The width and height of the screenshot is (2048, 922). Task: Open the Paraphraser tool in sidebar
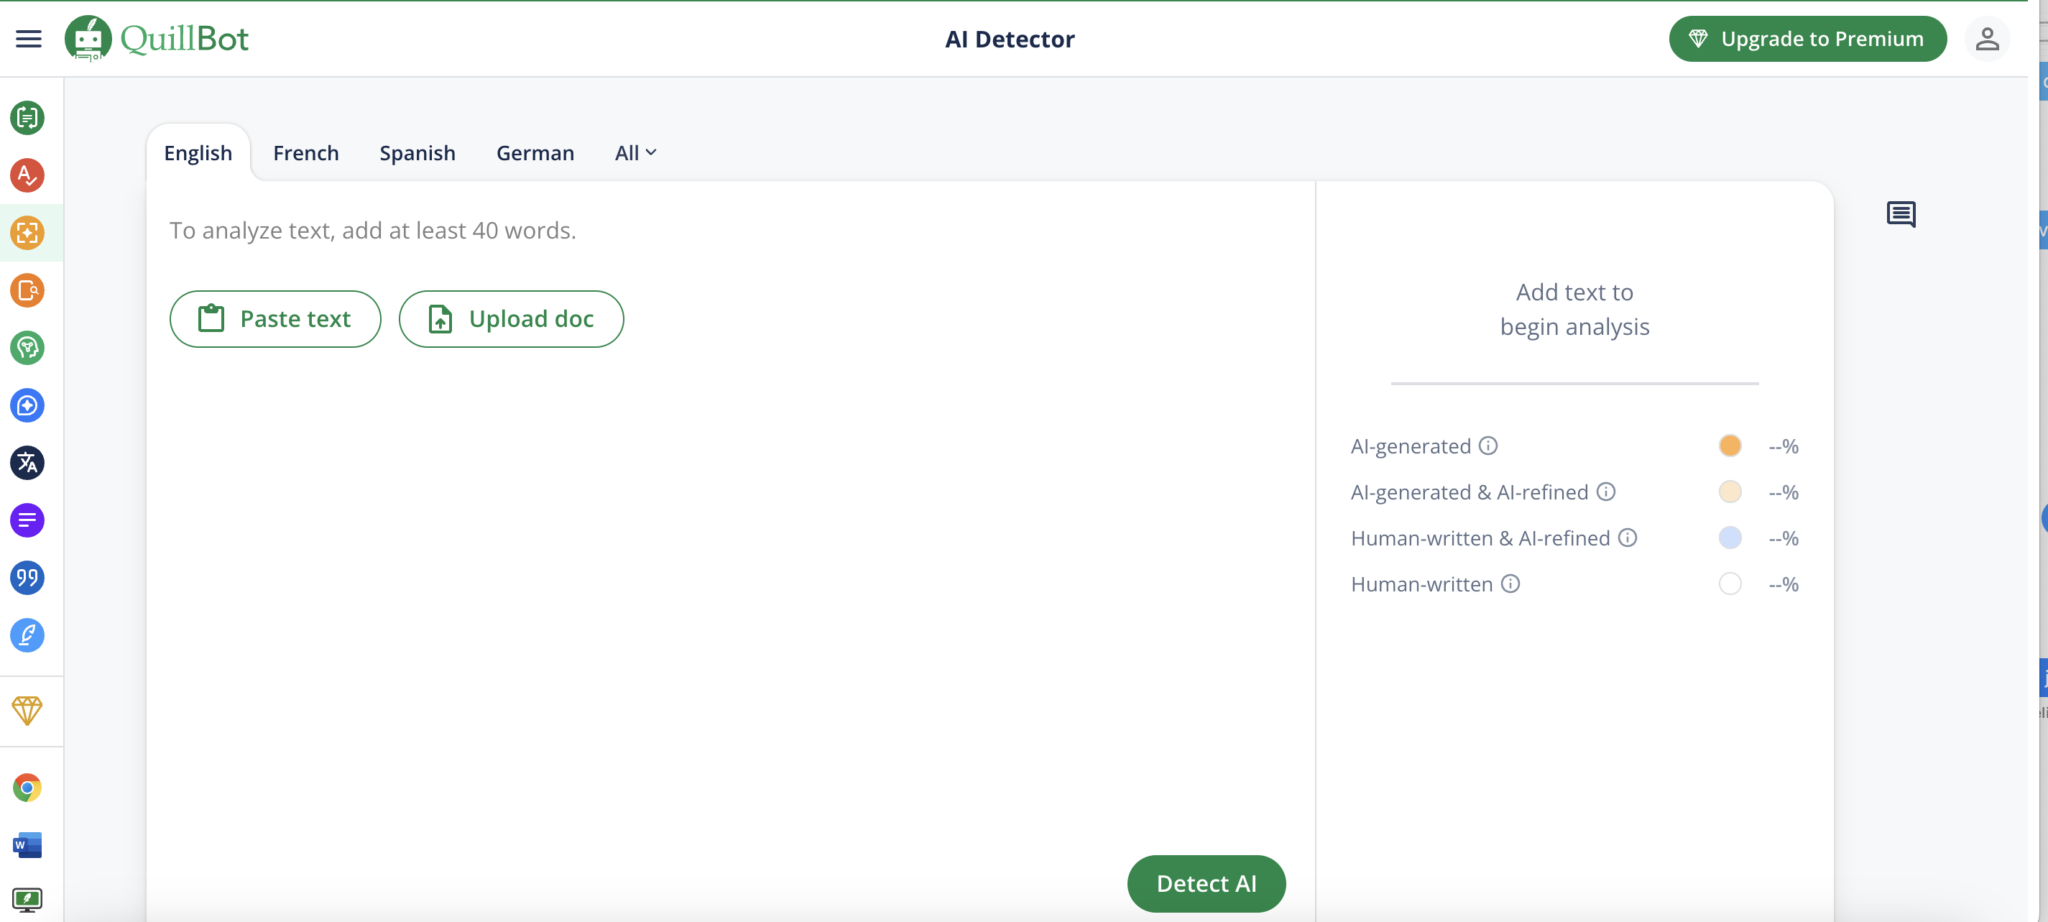pos(27,118)
